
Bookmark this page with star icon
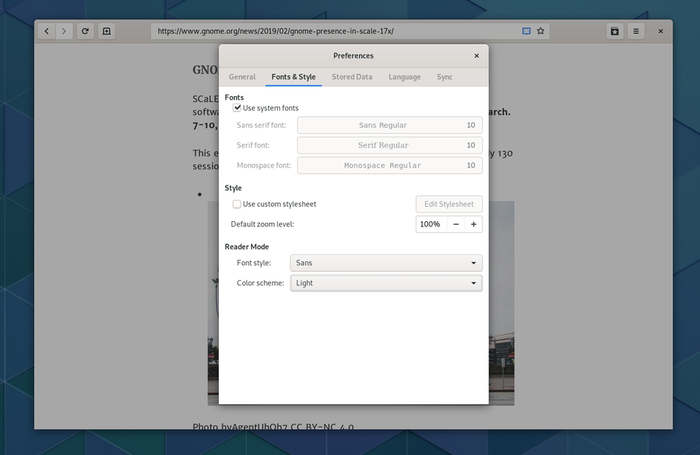point(541,31)
